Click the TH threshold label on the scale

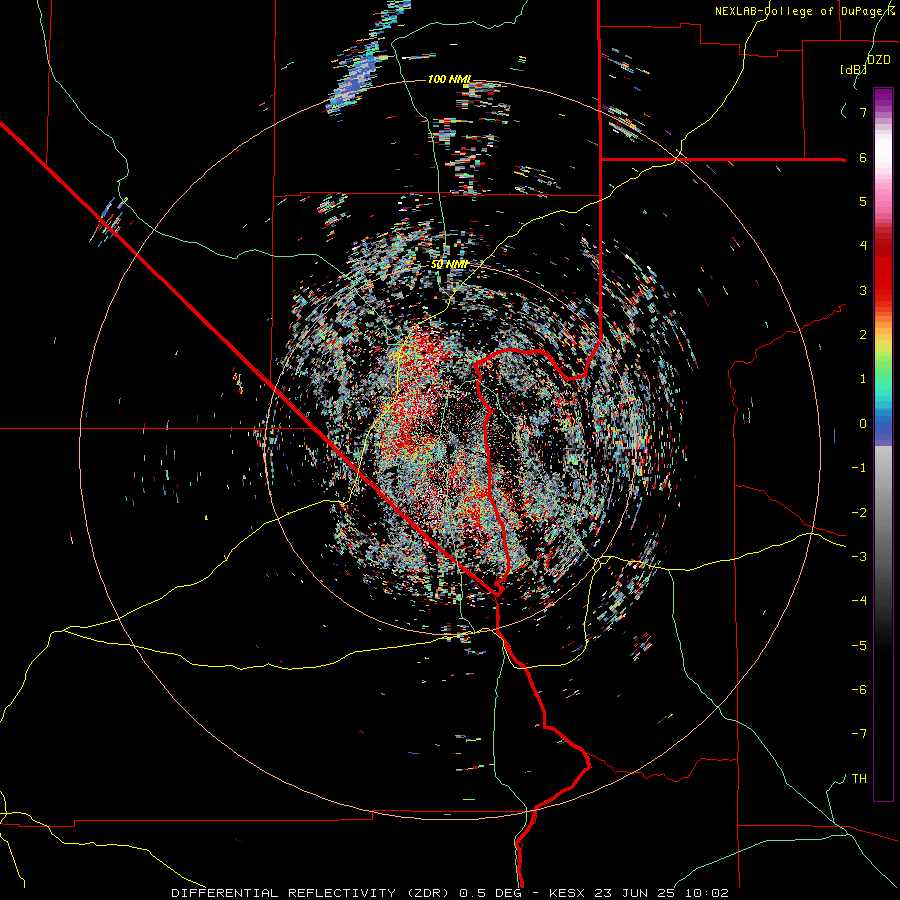click(859, 779)
